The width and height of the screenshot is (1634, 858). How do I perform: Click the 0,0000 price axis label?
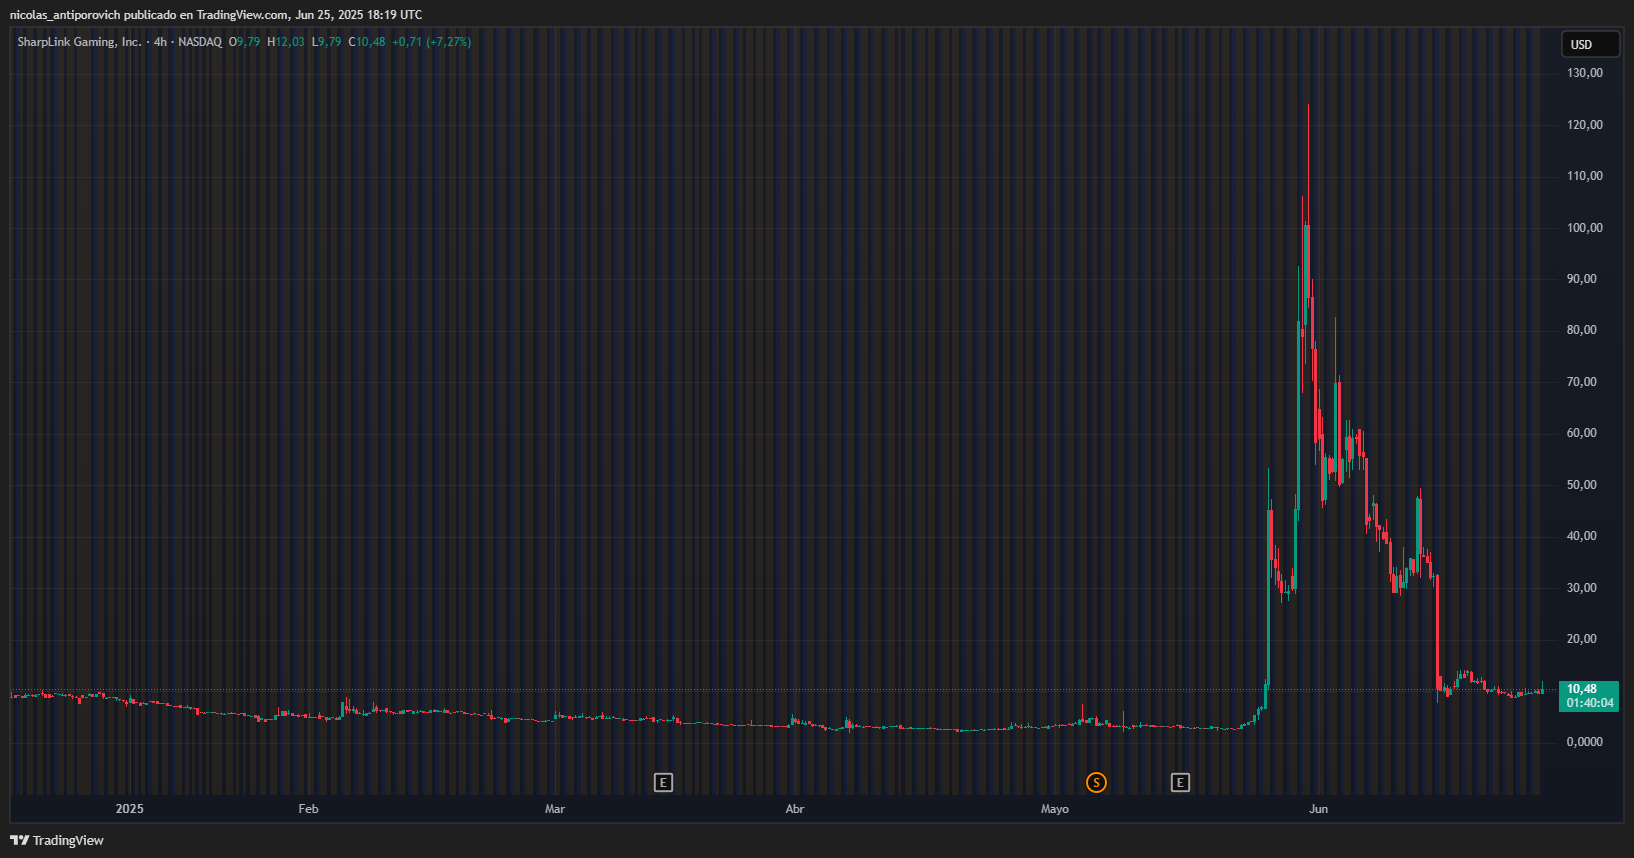pyautogui.click(x=1585, y=742)
